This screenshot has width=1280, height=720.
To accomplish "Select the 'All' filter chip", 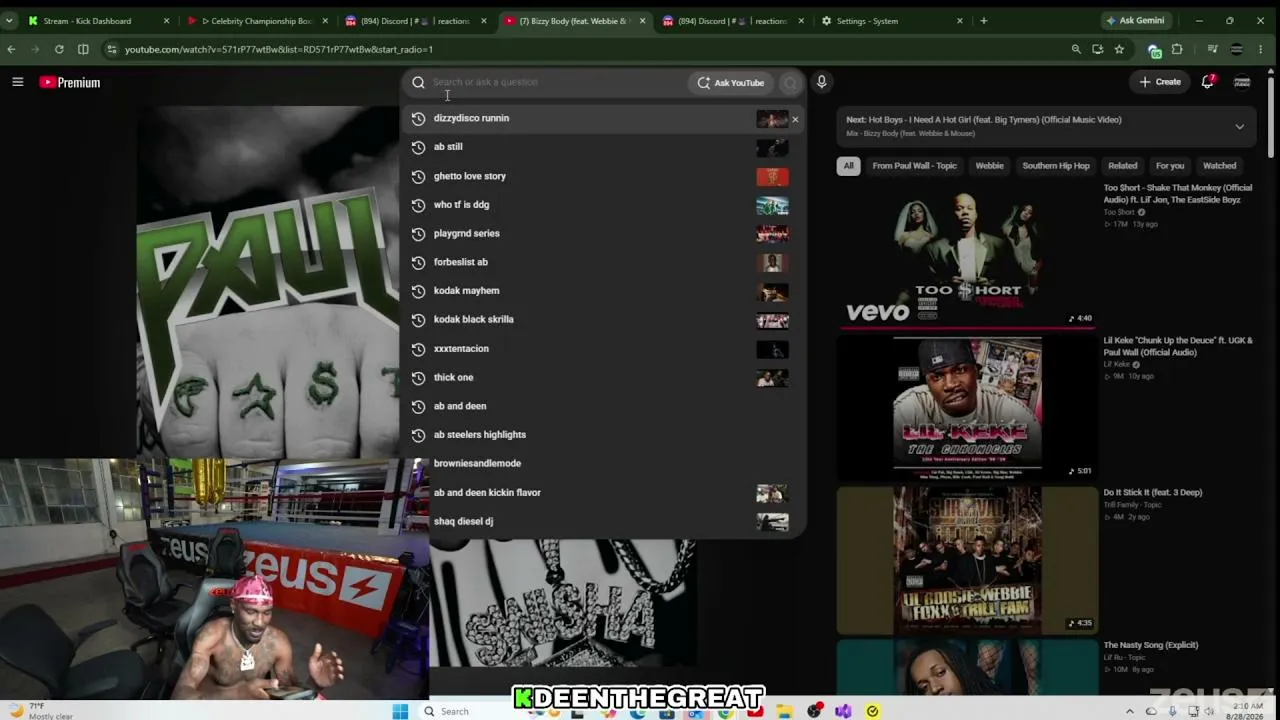I will coord(848,166).
